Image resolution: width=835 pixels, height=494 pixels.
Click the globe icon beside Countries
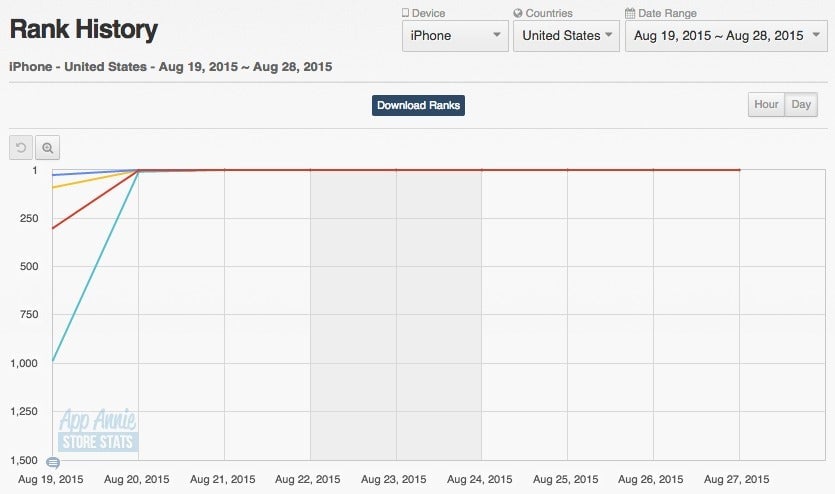coord(518,13)
